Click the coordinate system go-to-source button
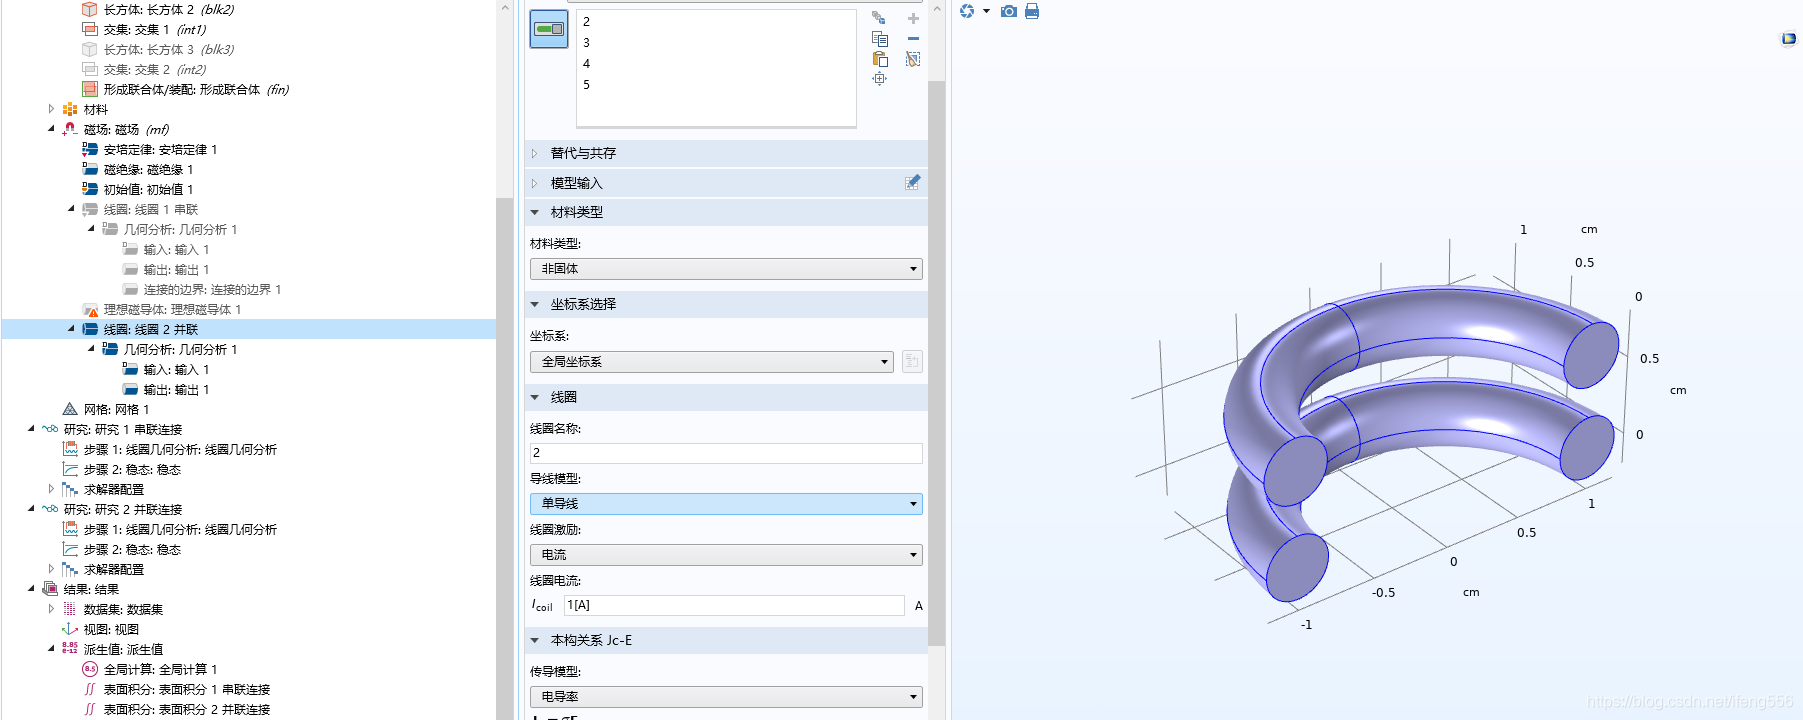Screen dimensions: 1803x720 pos(912,361)
